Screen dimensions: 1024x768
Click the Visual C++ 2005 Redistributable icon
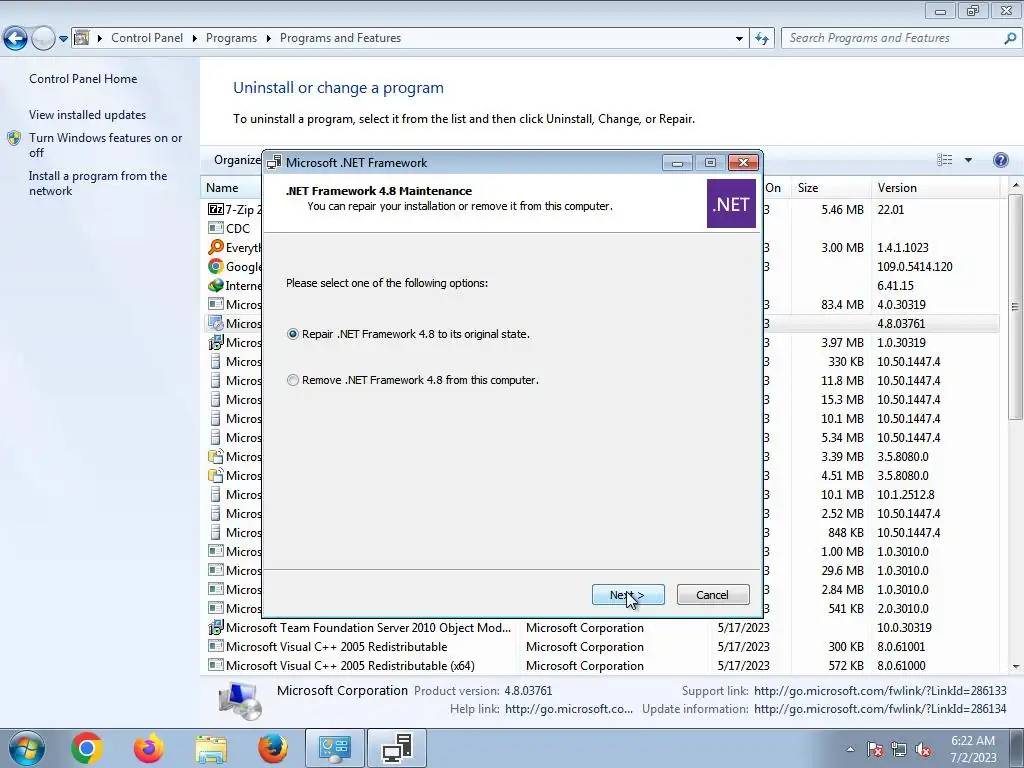[216, 647]
